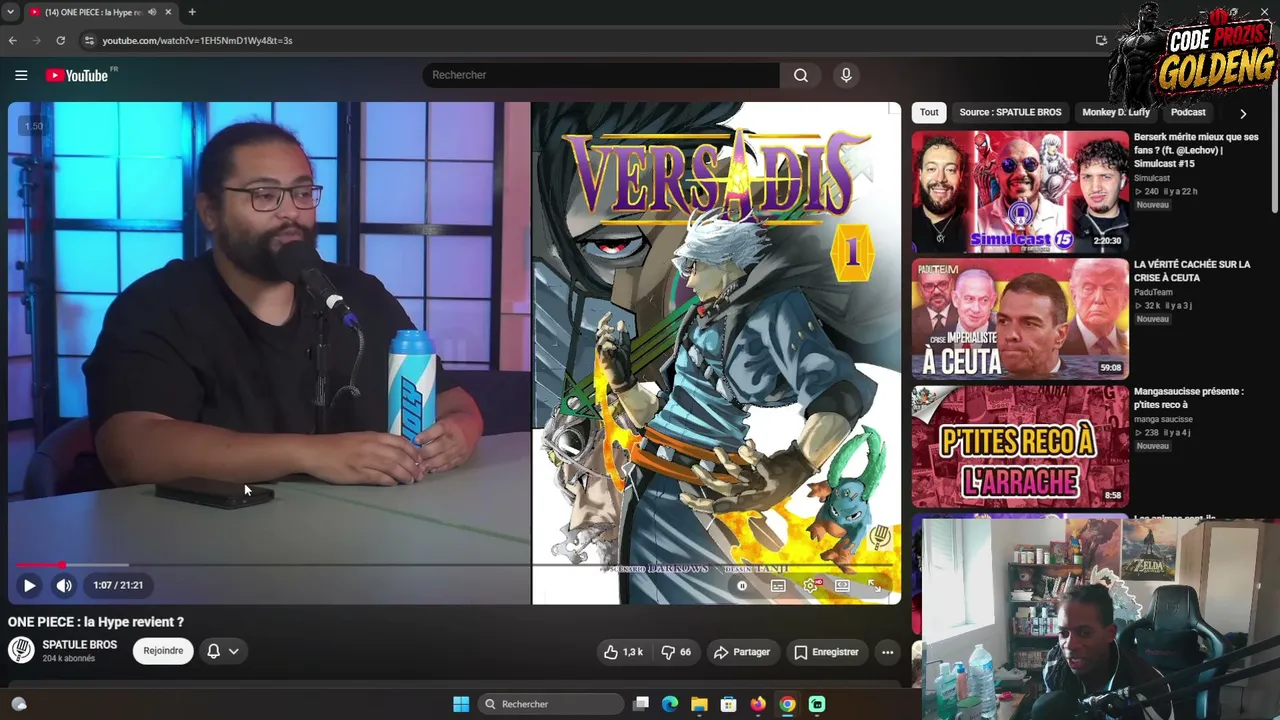Viewport: 1280px width, 720px height.
Task: Dislike the video
Action: coord(676,652)
